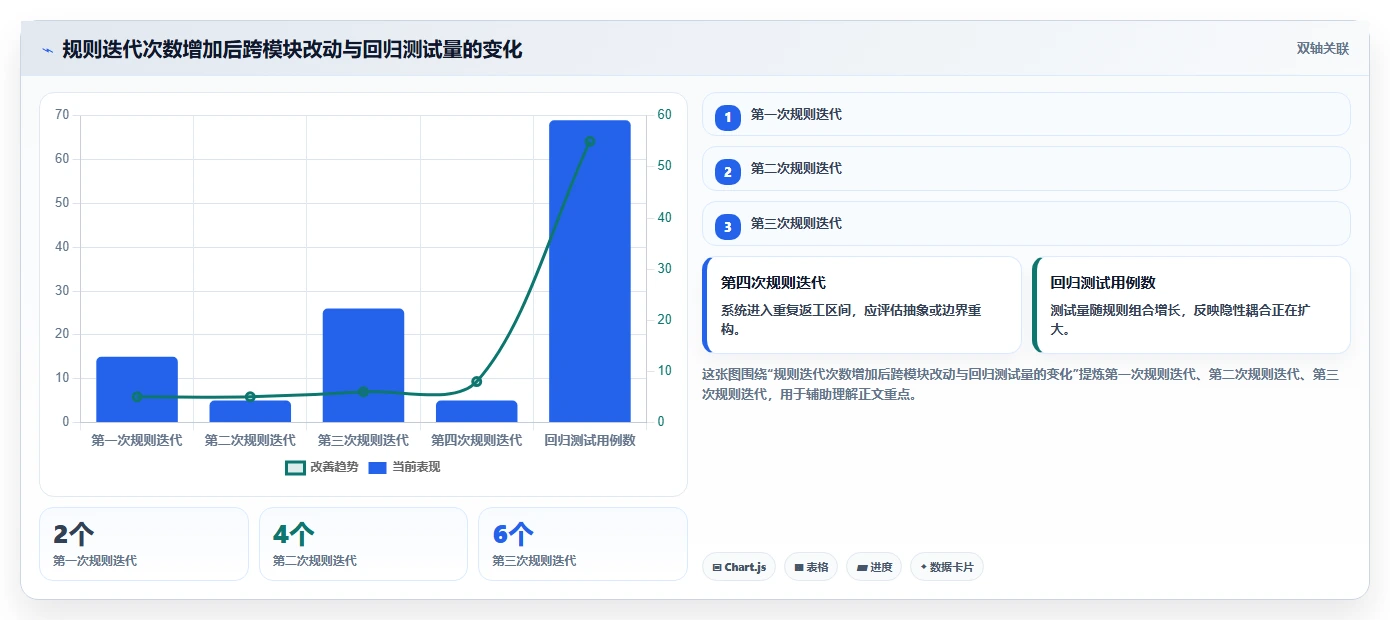
Task: Select the Chart.js tag
Action: pyautogui.click(x=739, y=567)
